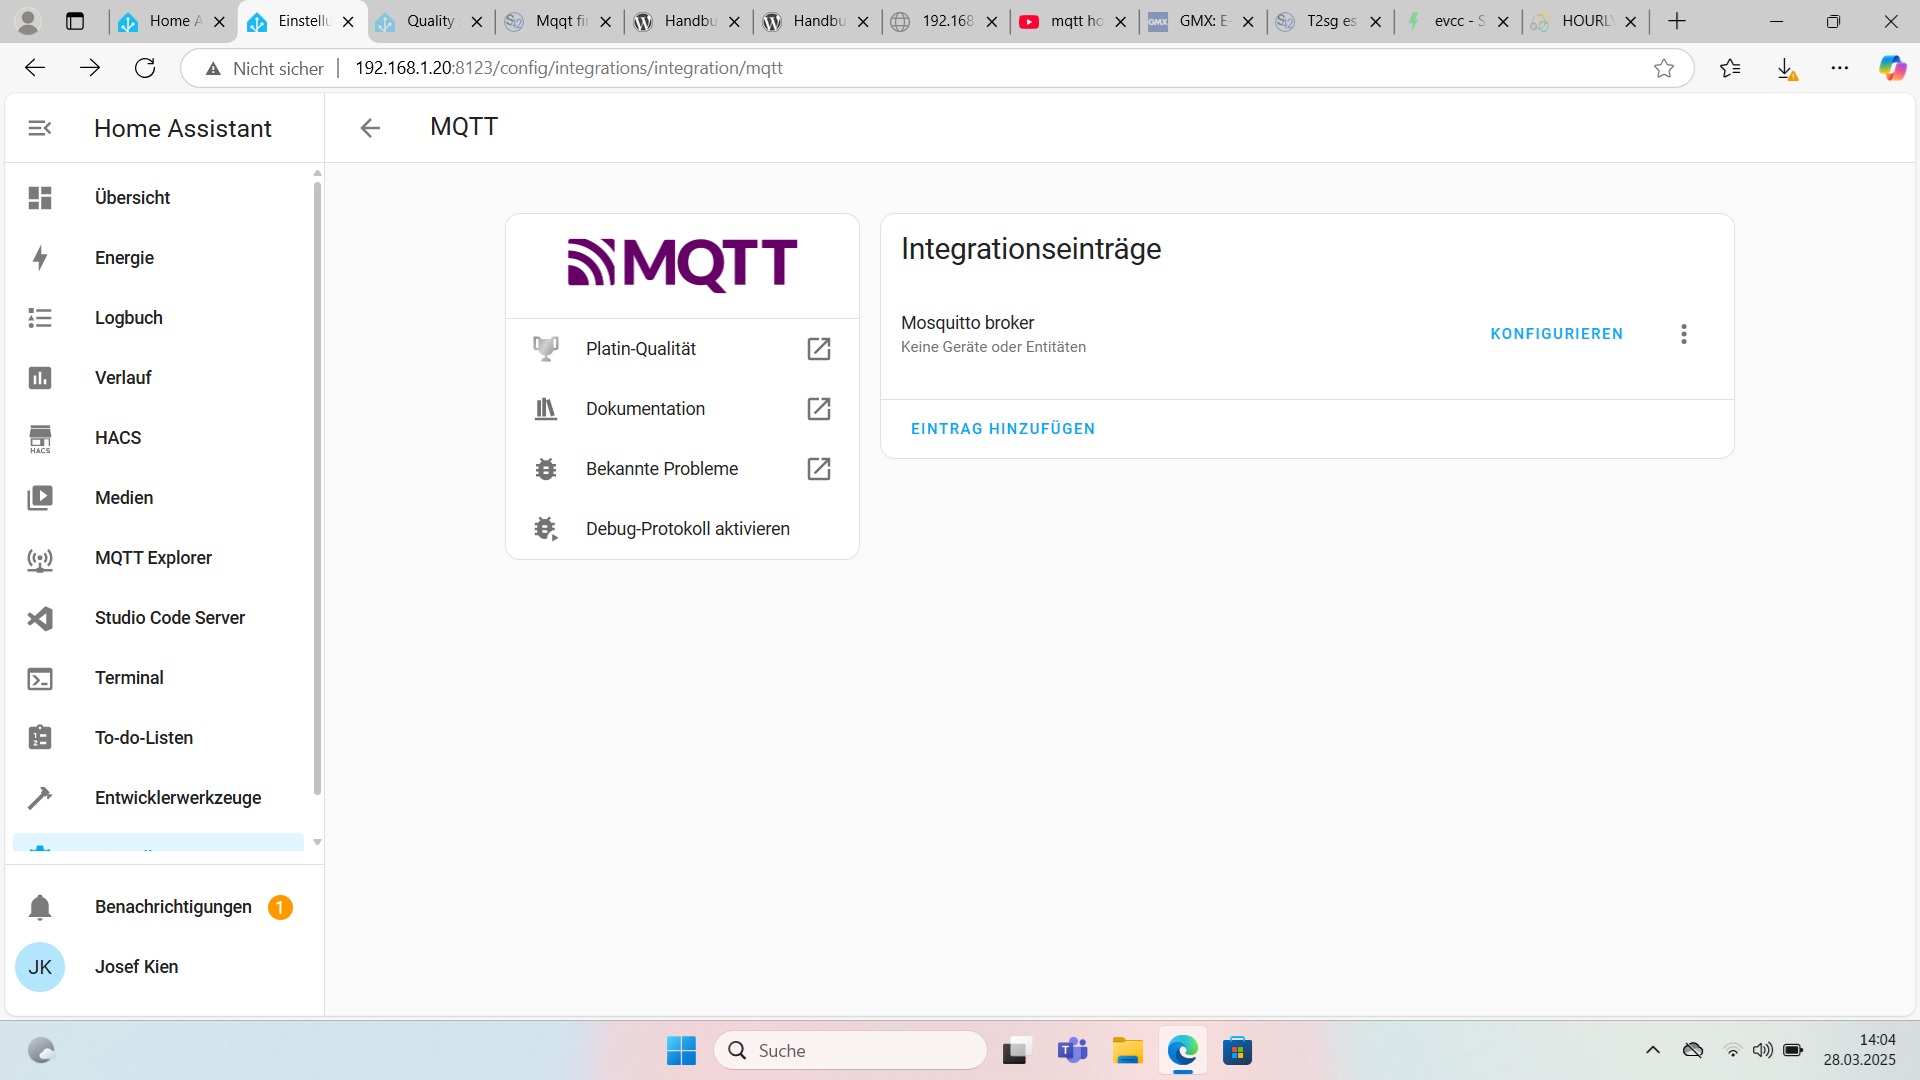Image resolution: width=1920 pixels, height=1080 pixels.
Task: Show hidden system tray icons chevron
Action: coord(1653,1050)
